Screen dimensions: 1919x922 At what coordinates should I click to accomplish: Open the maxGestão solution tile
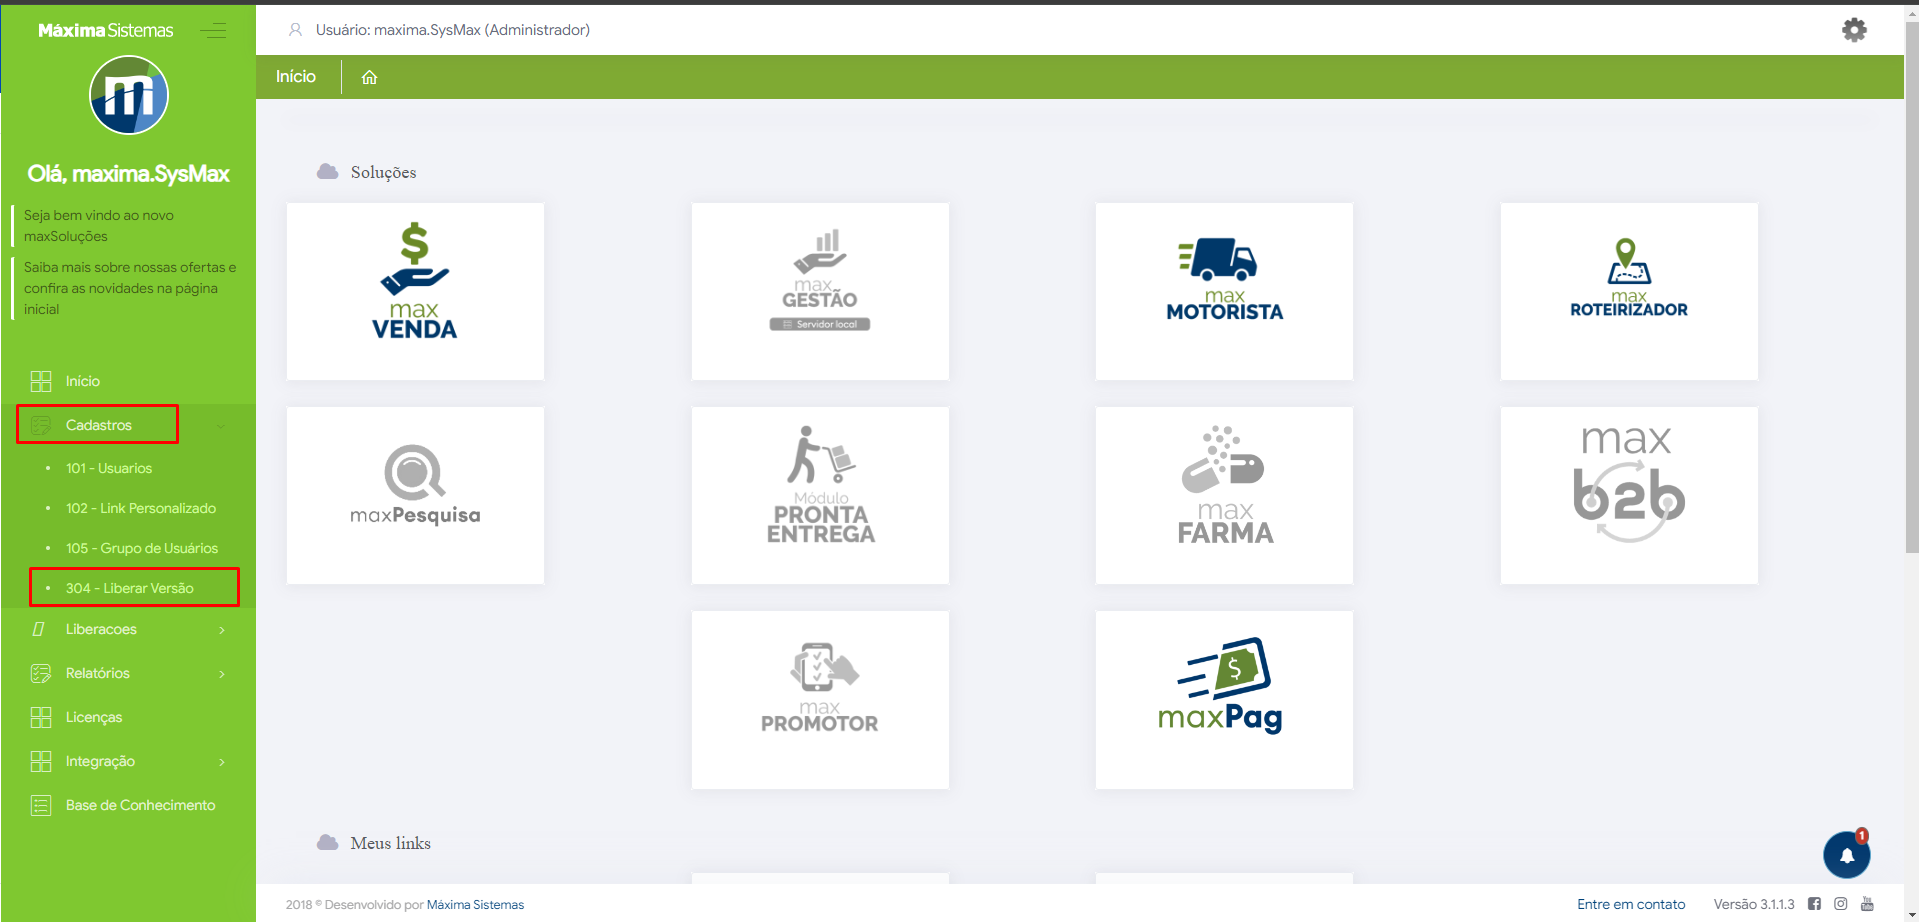click(x=820, y=291)
